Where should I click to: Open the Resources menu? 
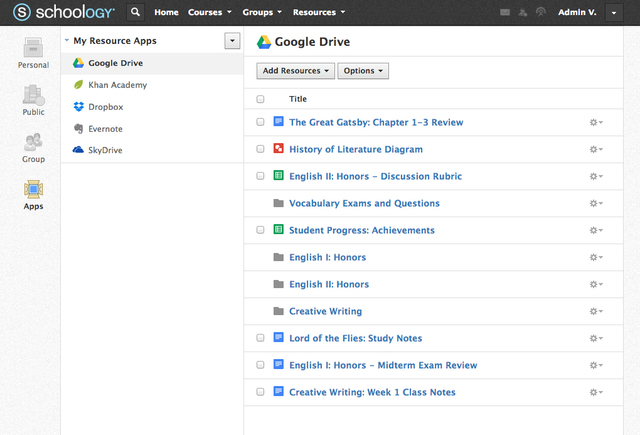(319, 12)
